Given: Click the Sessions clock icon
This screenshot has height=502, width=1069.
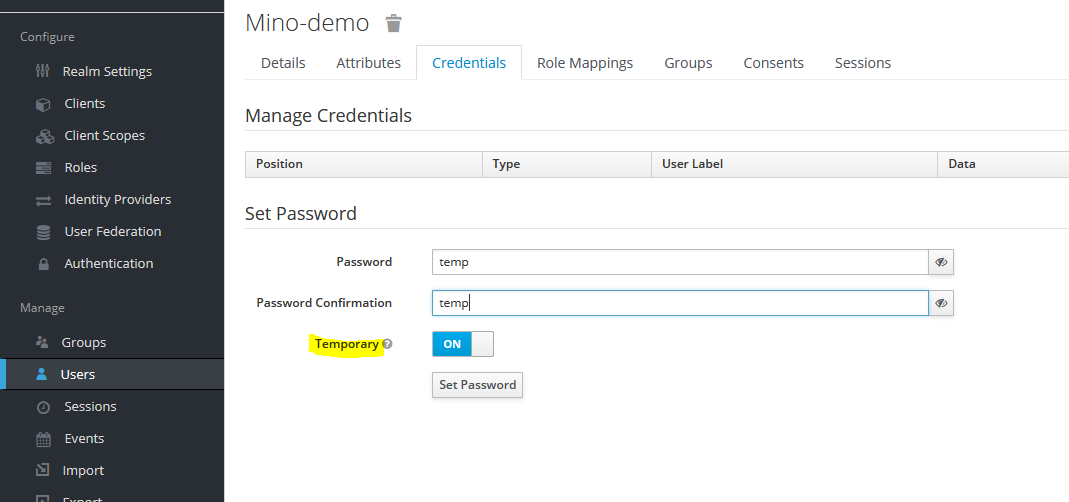Looking at the screenshot, I should pos(43,407).
